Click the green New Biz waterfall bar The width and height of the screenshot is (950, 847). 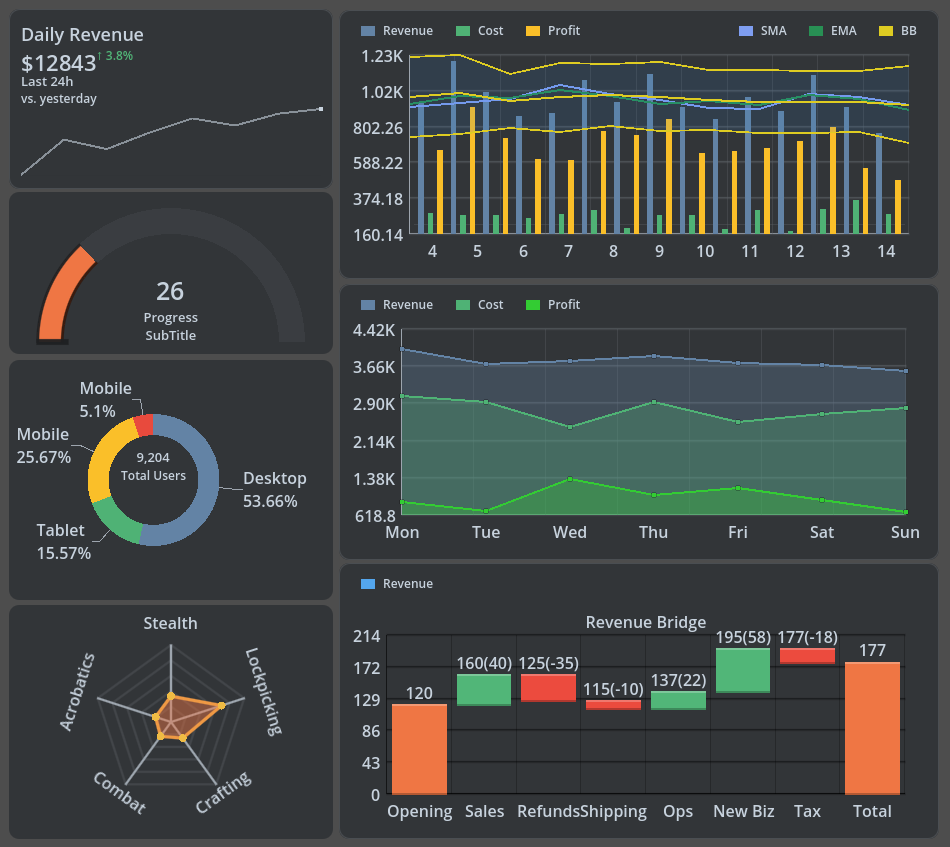click(743, 670)
